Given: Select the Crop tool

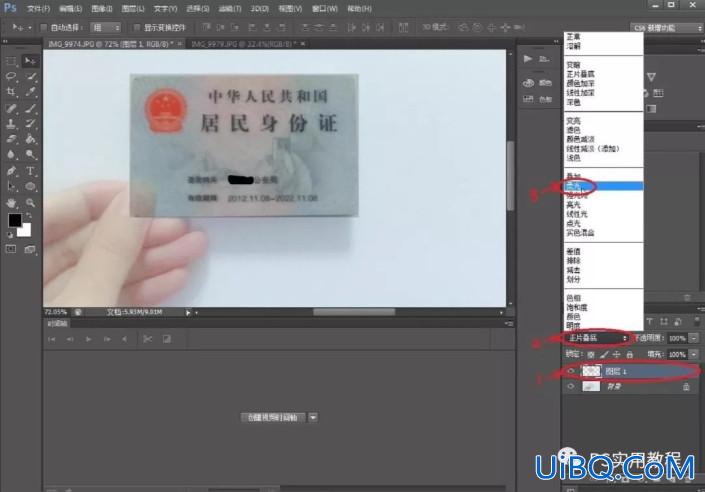Looking at the screenshot, I should coord(11,92).
